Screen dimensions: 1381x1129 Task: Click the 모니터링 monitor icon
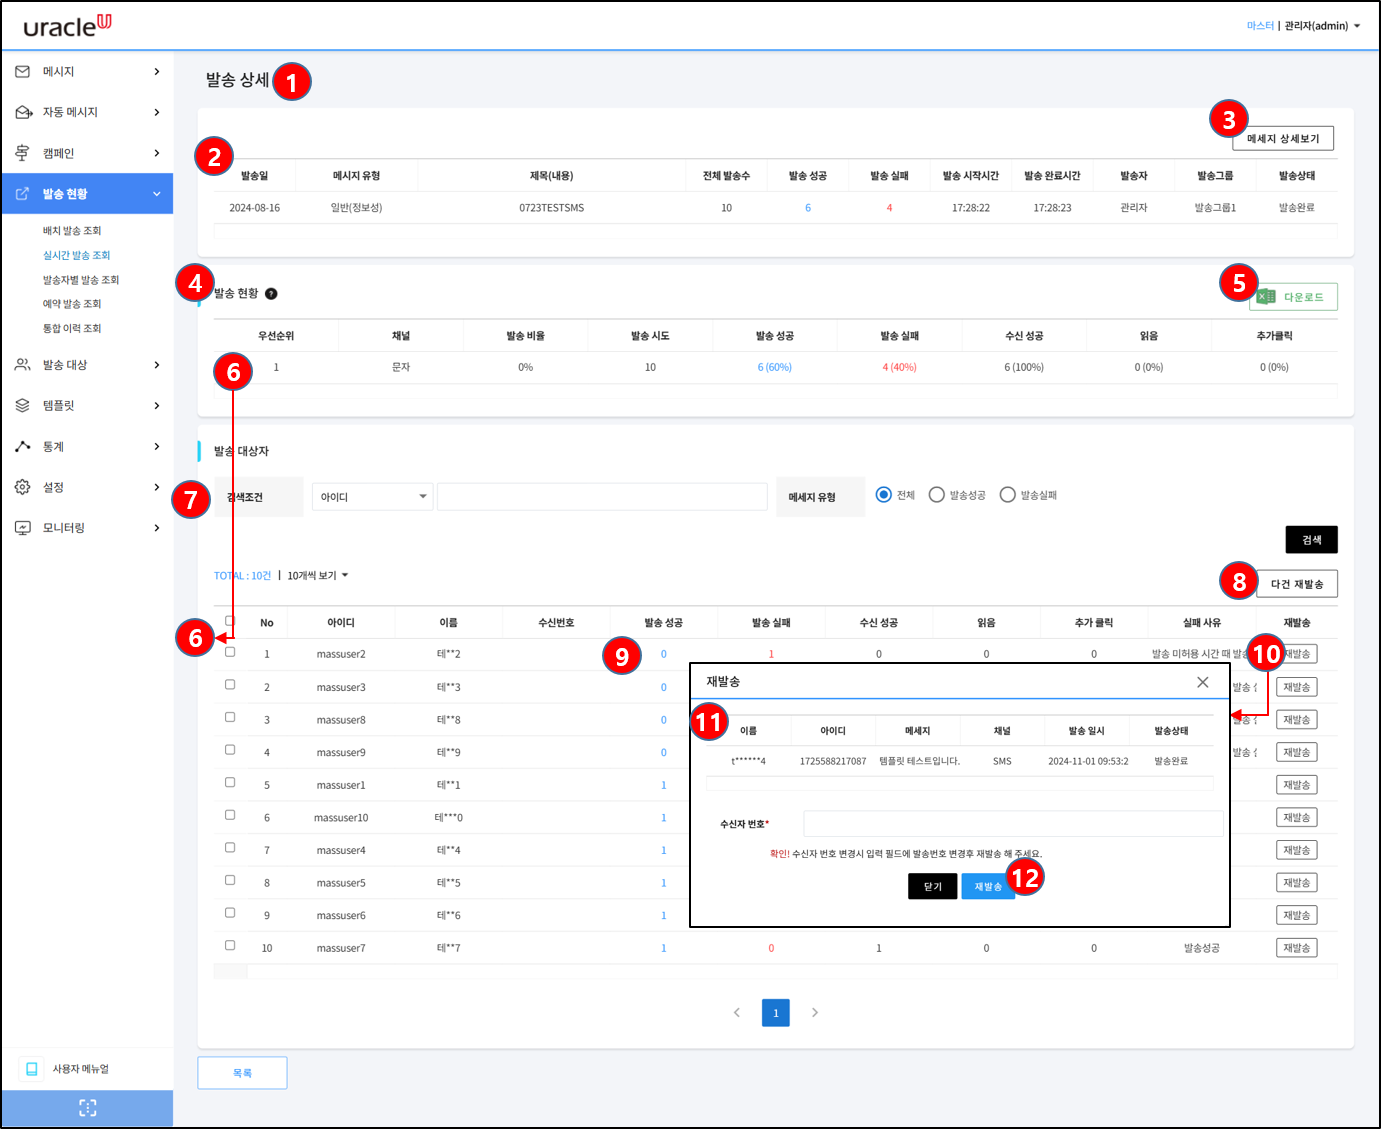pos(23,527)
